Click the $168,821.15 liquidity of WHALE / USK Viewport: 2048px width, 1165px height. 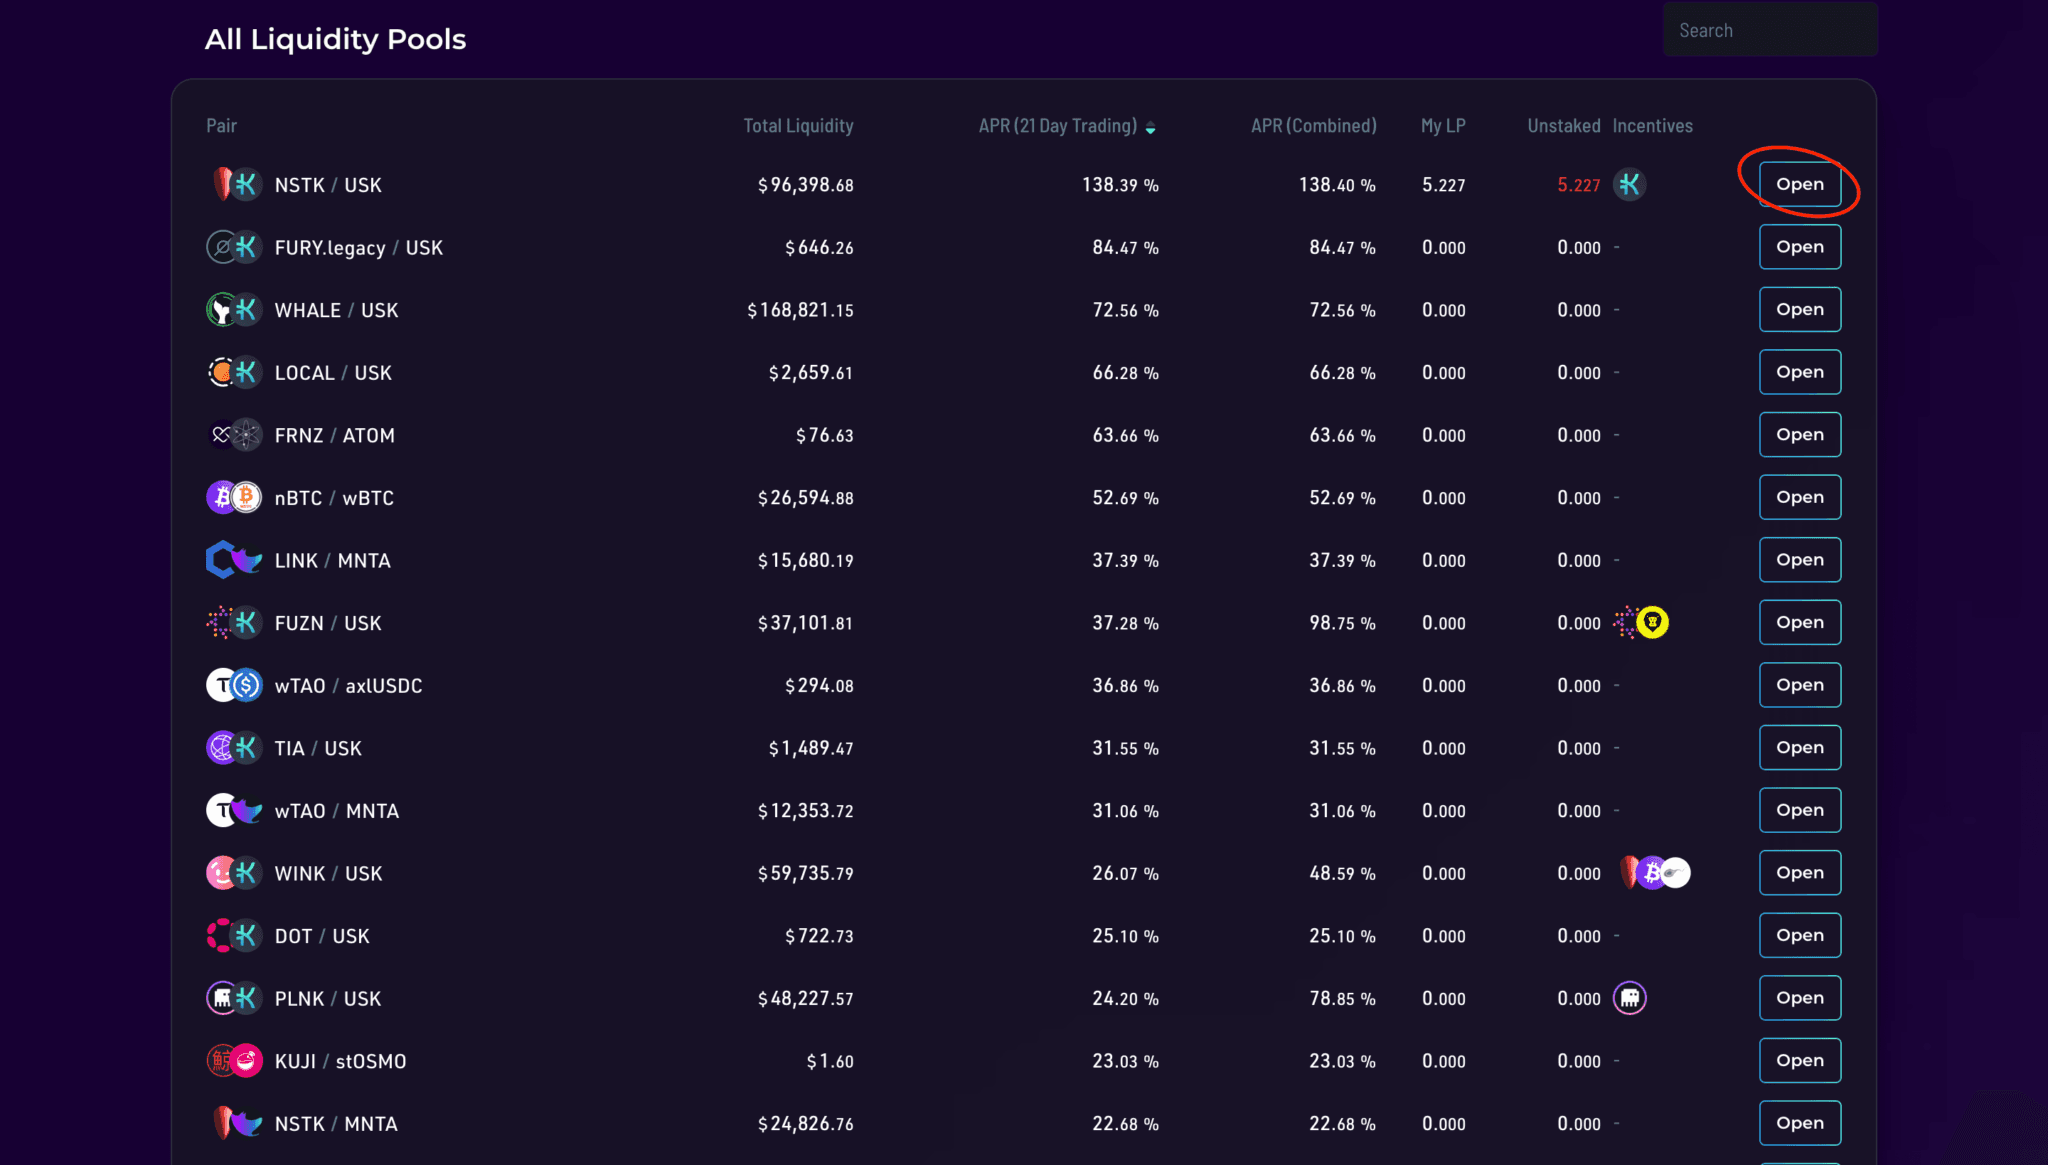[801, 310]
